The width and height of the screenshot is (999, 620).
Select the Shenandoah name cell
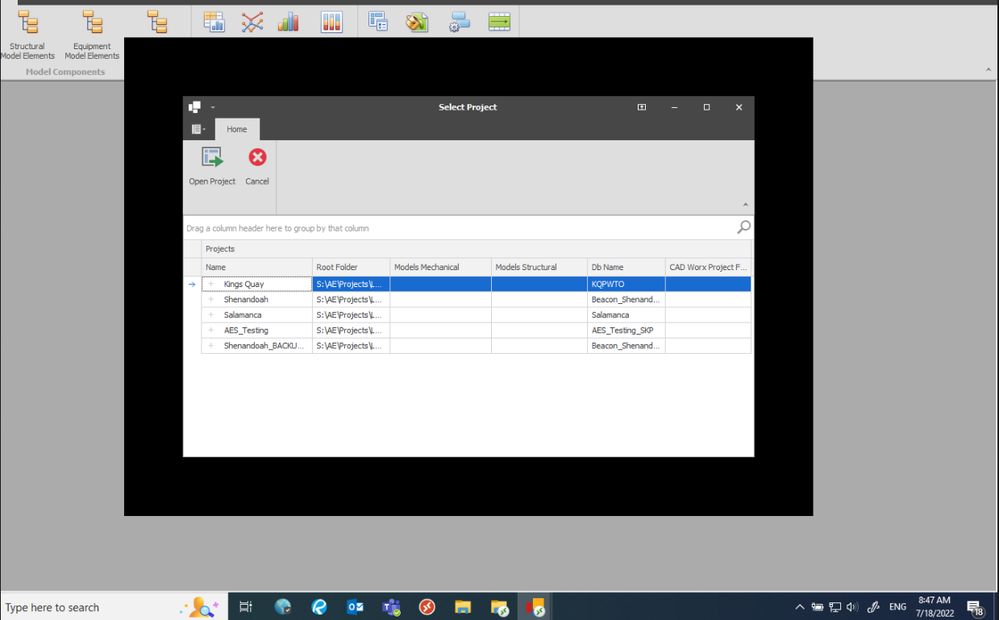257,299
